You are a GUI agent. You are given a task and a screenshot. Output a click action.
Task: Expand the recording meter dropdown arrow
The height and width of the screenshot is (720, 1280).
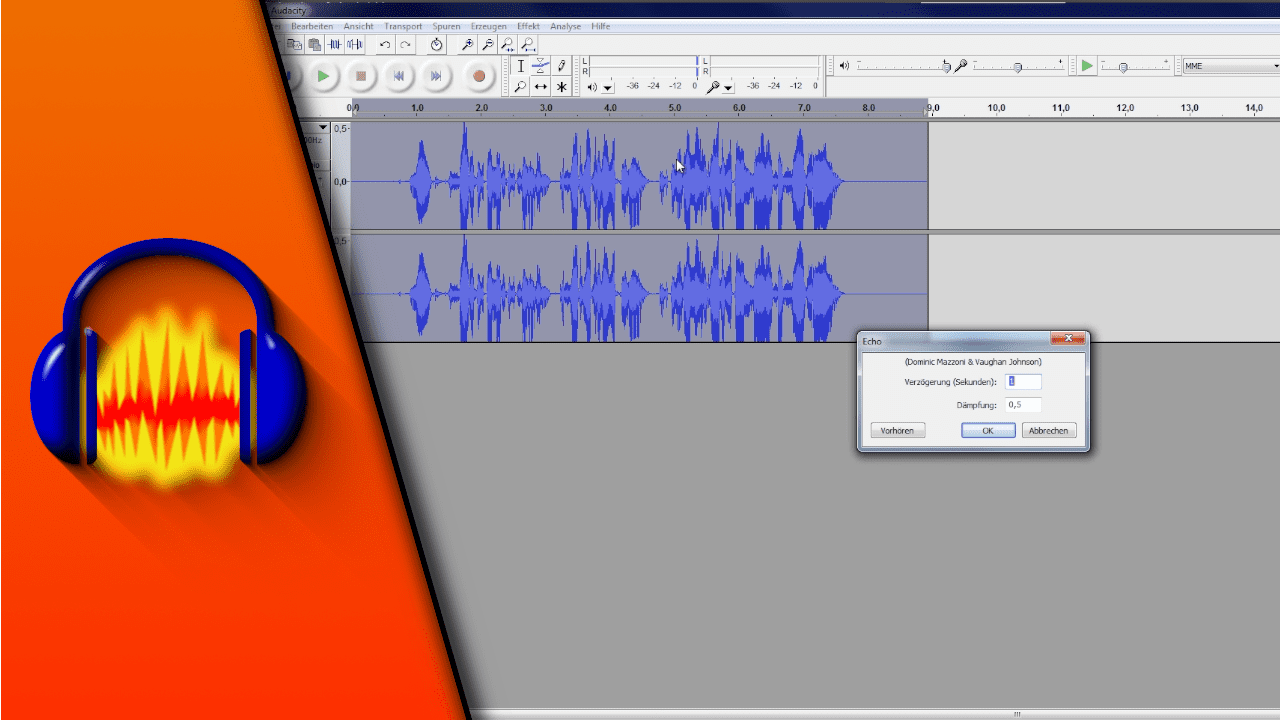pos(727,87)
